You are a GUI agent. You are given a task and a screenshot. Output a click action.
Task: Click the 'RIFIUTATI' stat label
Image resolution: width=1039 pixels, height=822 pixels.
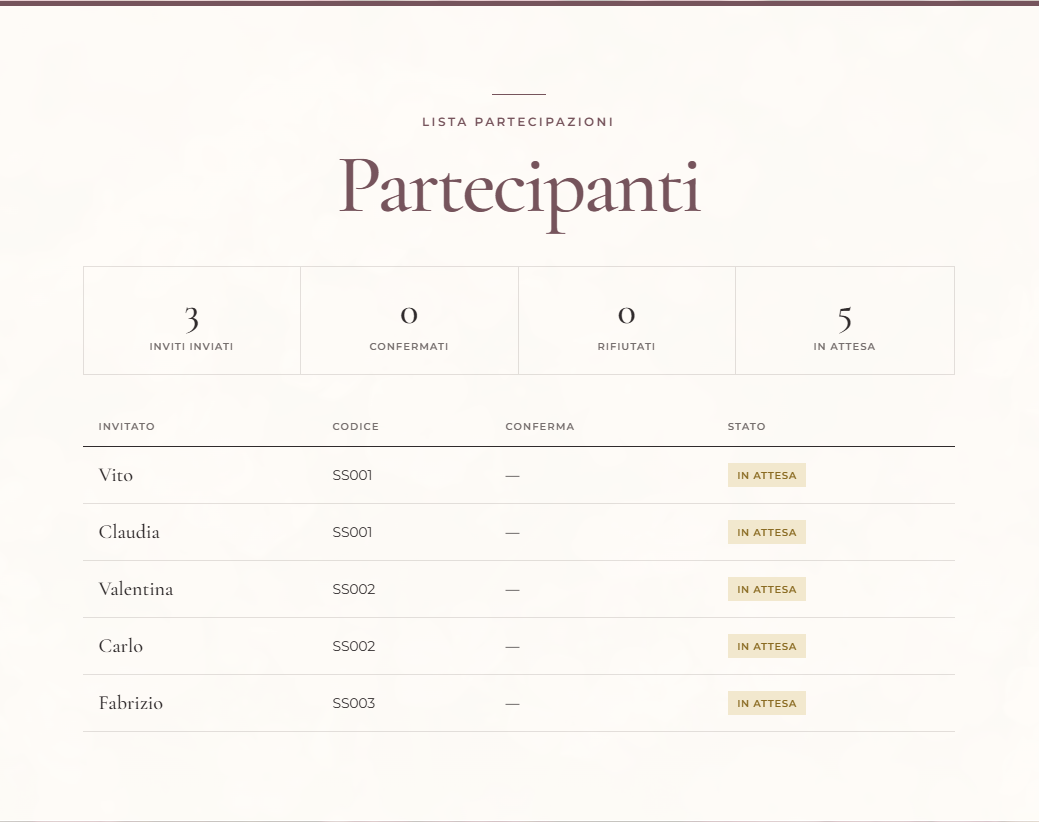tap(626, 346)
